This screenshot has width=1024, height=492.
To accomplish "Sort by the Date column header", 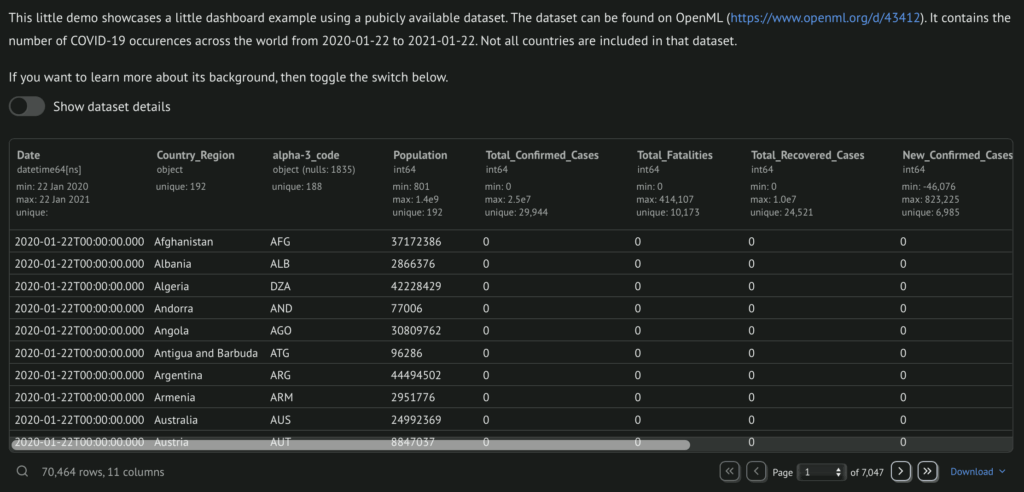I will [x=29, y=155].
